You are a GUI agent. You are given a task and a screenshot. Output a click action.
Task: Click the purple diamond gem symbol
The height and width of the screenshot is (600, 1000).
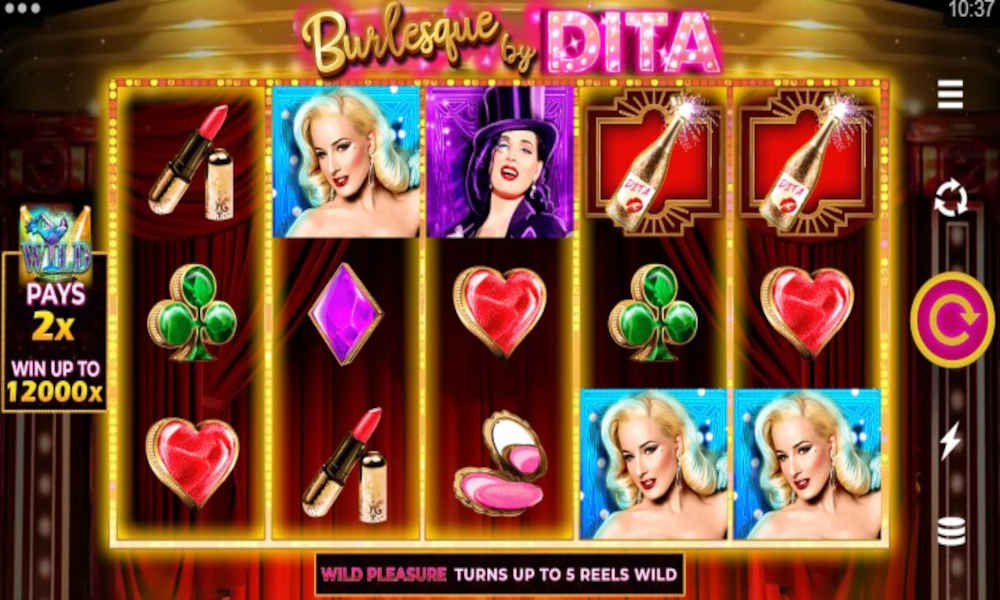click(346, 314)
